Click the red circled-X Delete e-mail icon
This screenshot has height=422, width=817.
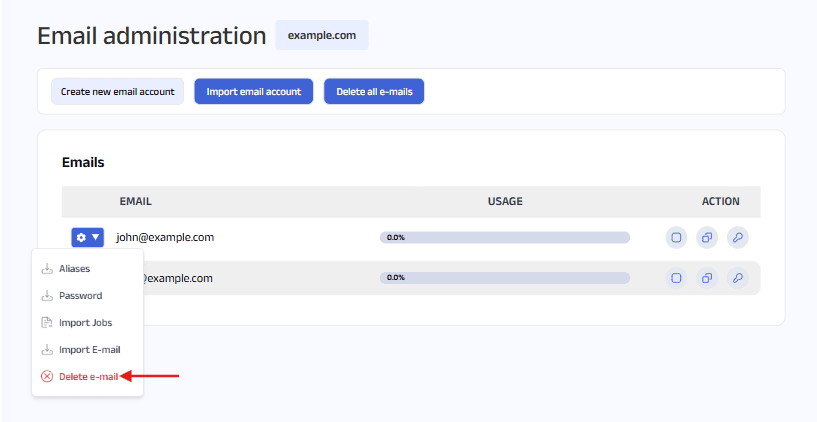tap(47, 377)
